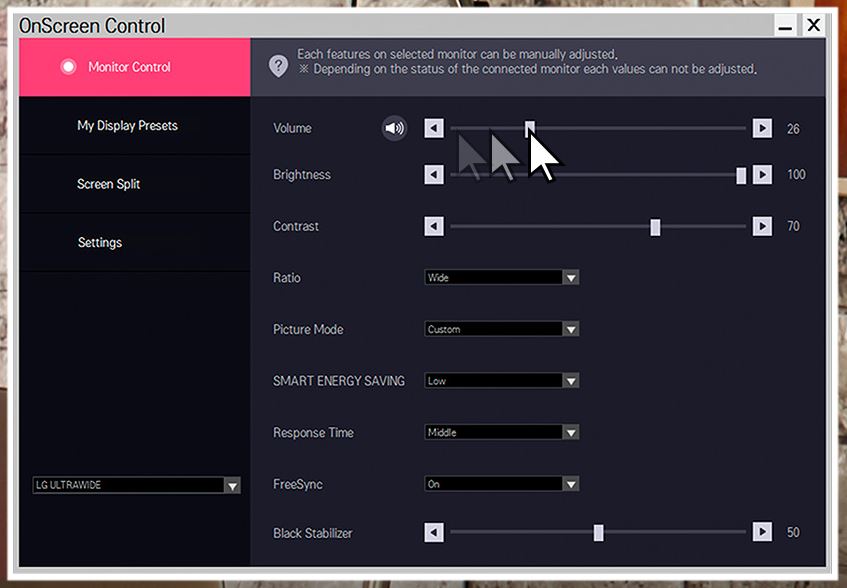Click the help question mark icon
The image size is (847, 588).
click(278, 66)
